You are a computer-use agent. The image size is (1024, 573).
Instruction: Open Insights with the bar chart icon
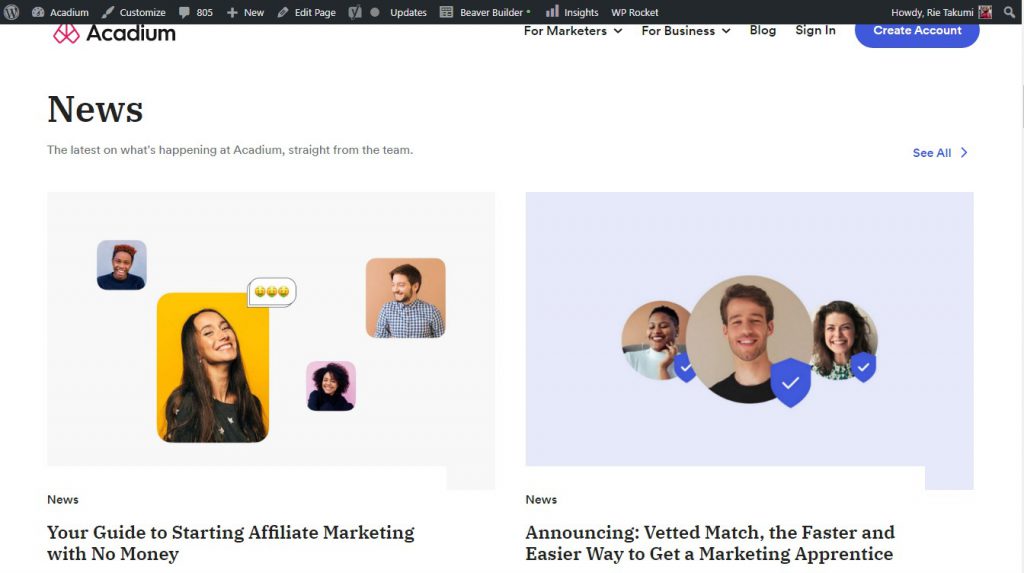click(x=572, y=12)
